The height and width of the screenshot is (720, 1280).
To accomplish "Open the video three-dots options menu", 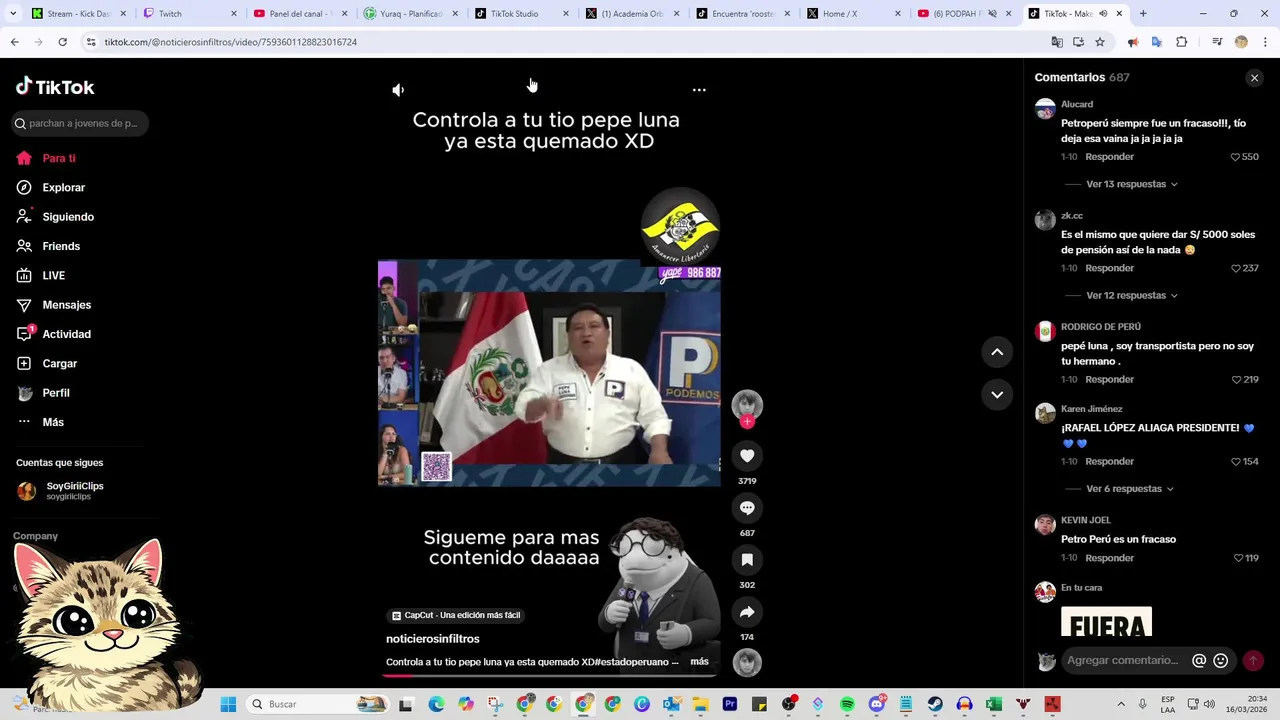I will (x=699, y=90).
